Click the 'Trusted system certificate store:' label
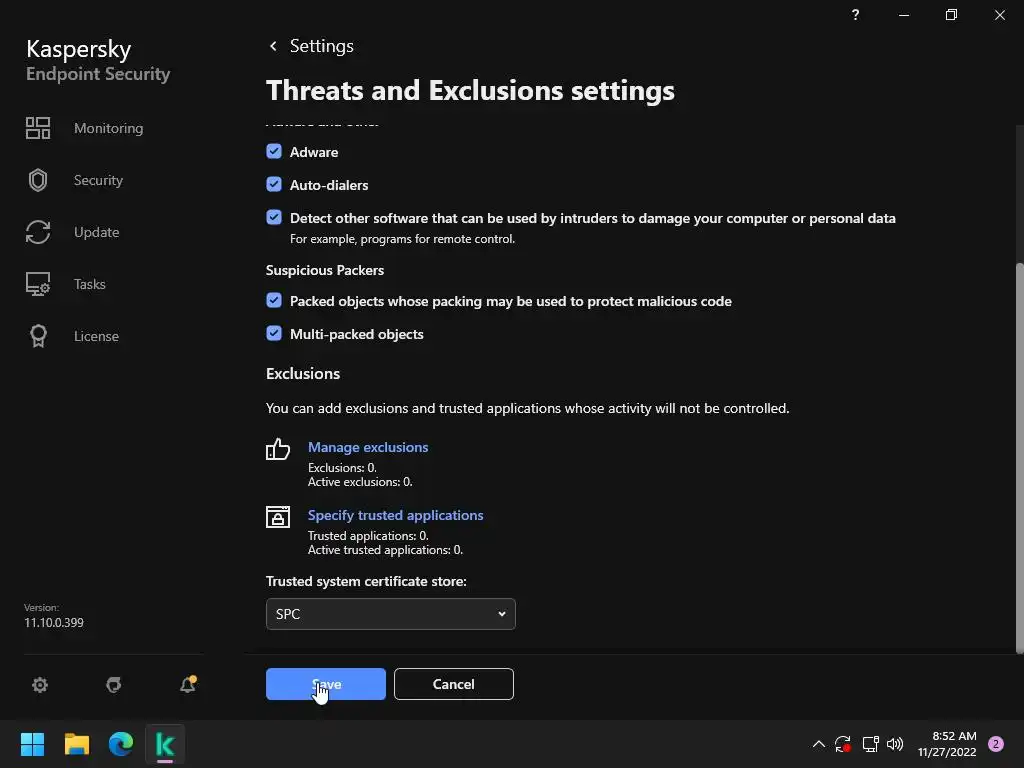Image resolution: width=1024 pixels, height=768 pixels. click(x=366, y=581)
